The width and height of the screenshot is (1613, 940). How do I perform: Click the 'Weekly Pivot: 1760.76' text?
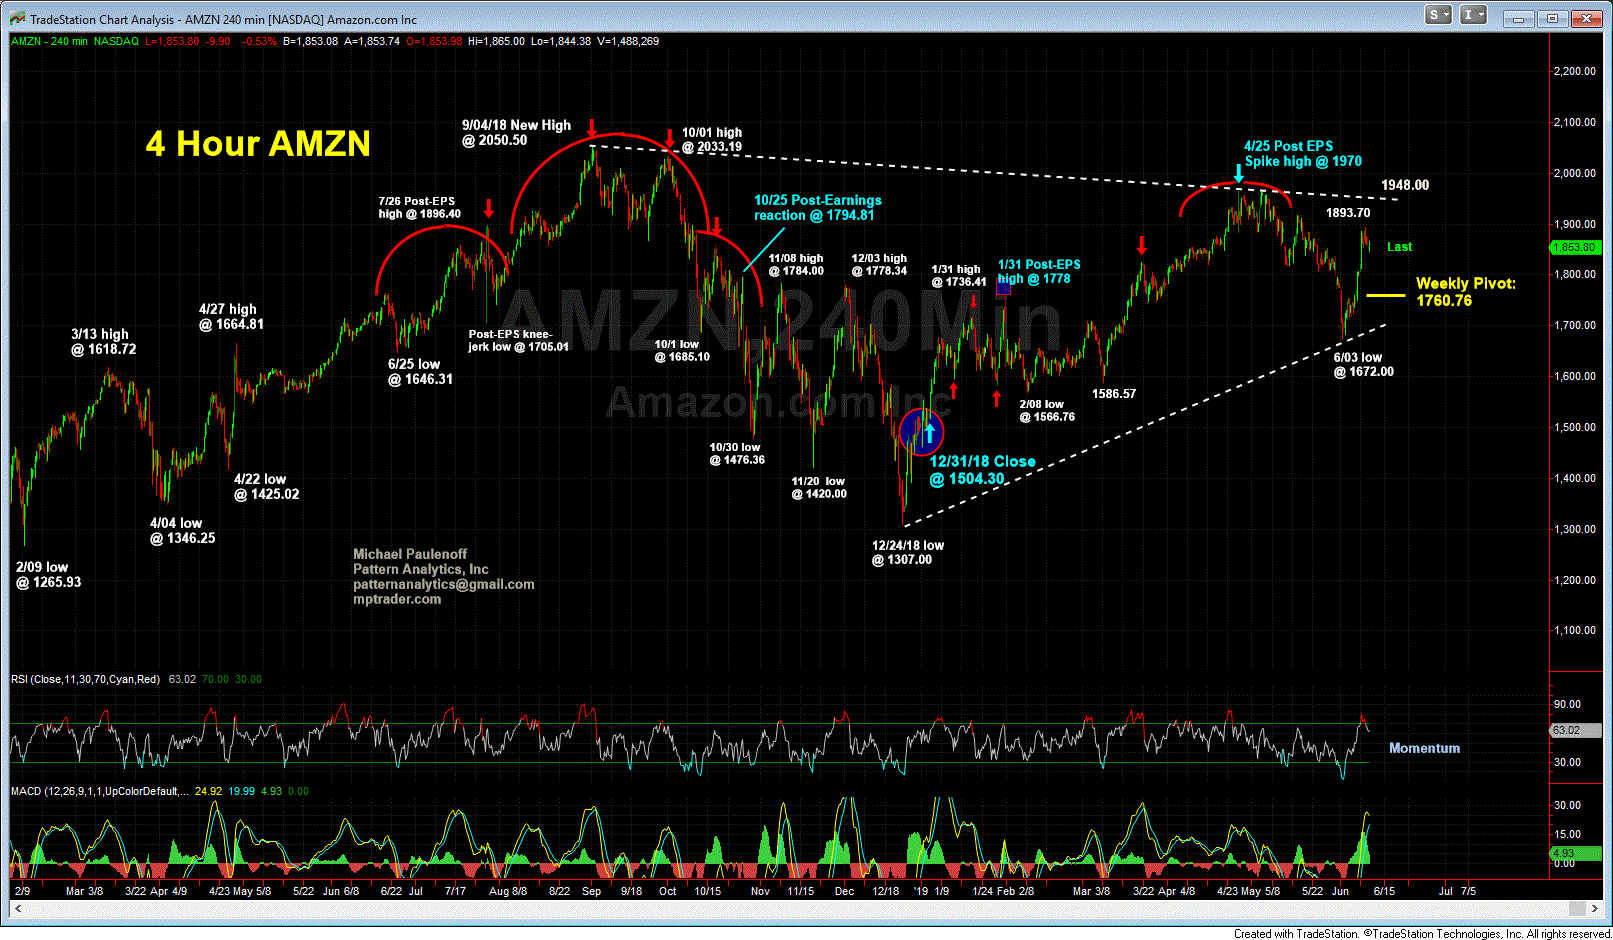tap(1465, 292)
